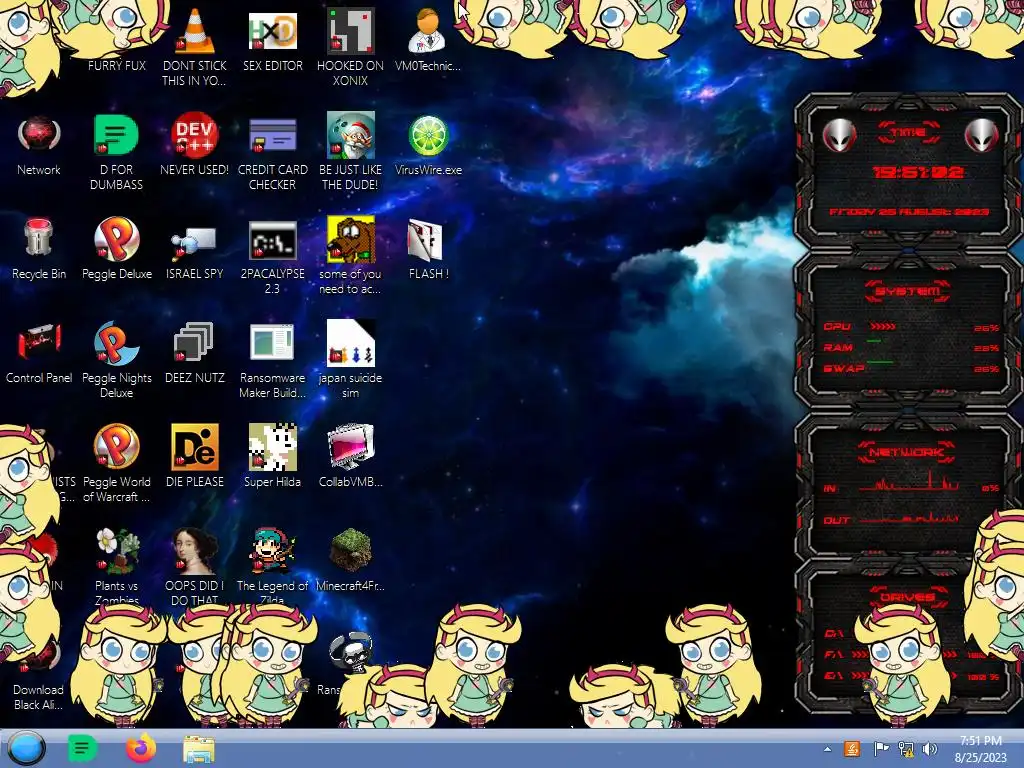Open the DEEZ NUTZ shortcut
1024x768 pixels.
tap(195, 353)
